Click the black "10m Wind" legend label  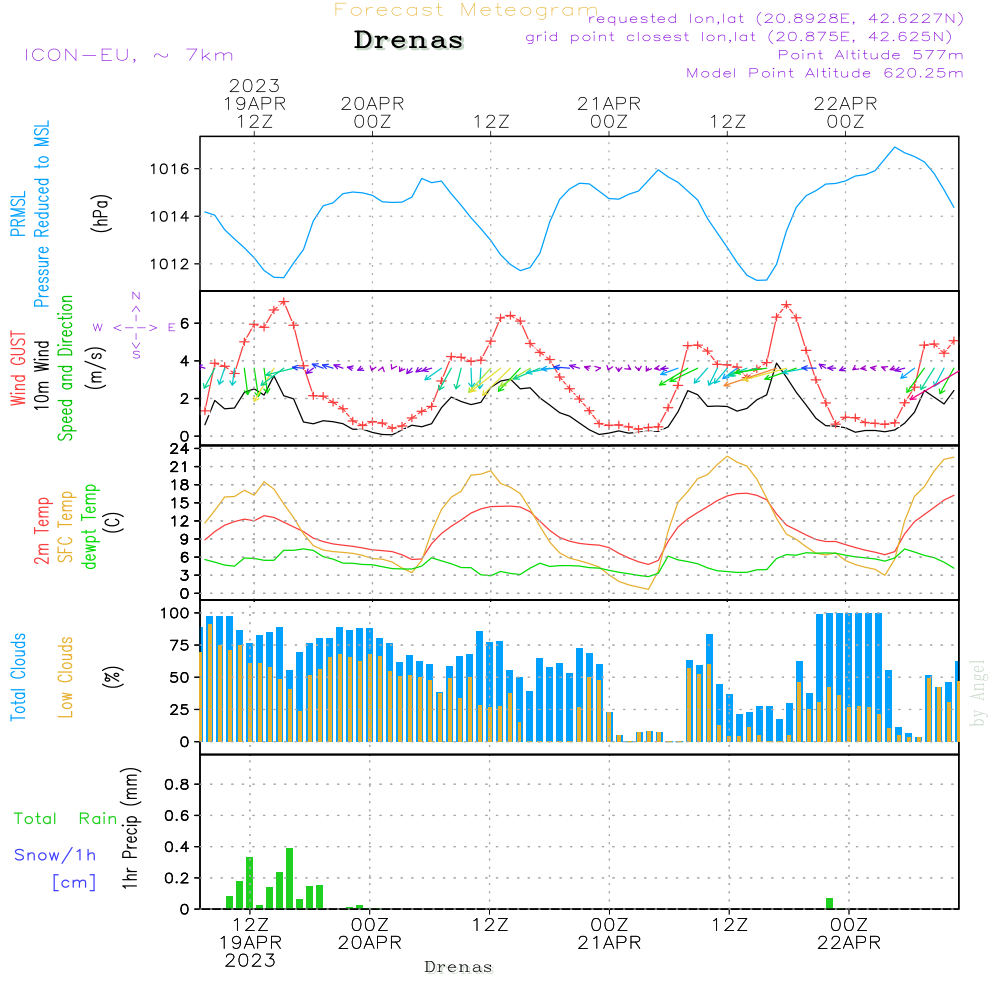[41, 375]
